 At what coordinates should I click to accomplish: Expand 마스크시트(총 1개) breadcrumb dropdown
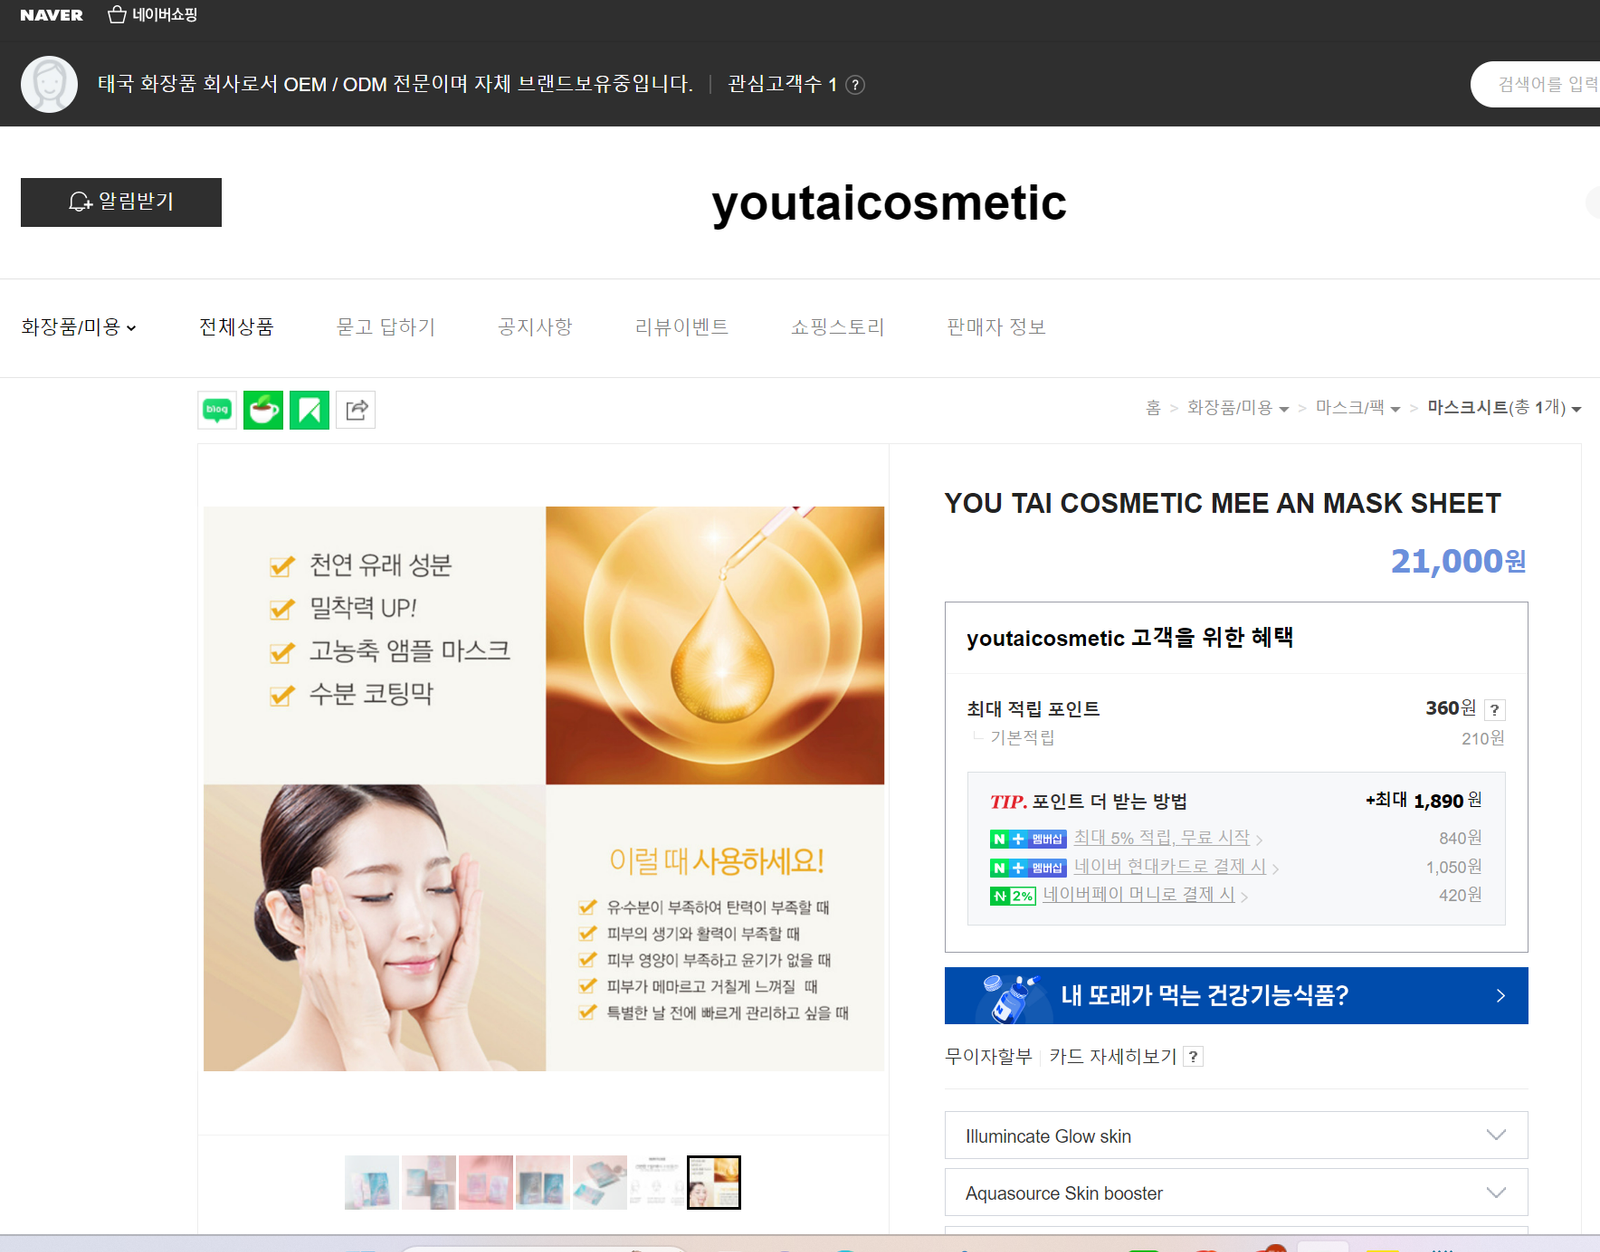1504,408
